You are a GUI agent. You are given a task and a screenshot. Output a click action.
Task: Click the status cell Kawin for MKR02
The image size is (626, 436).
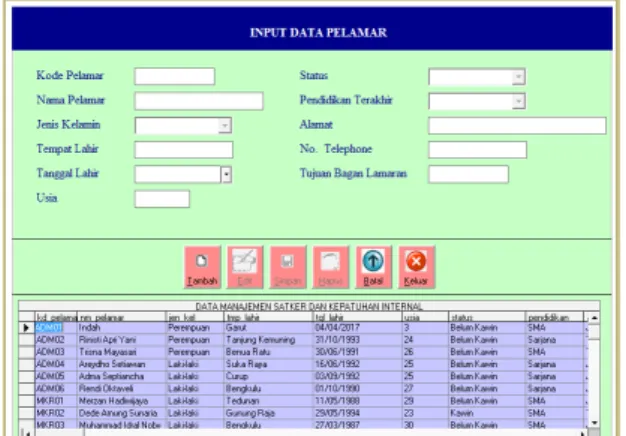coord(487,413)
